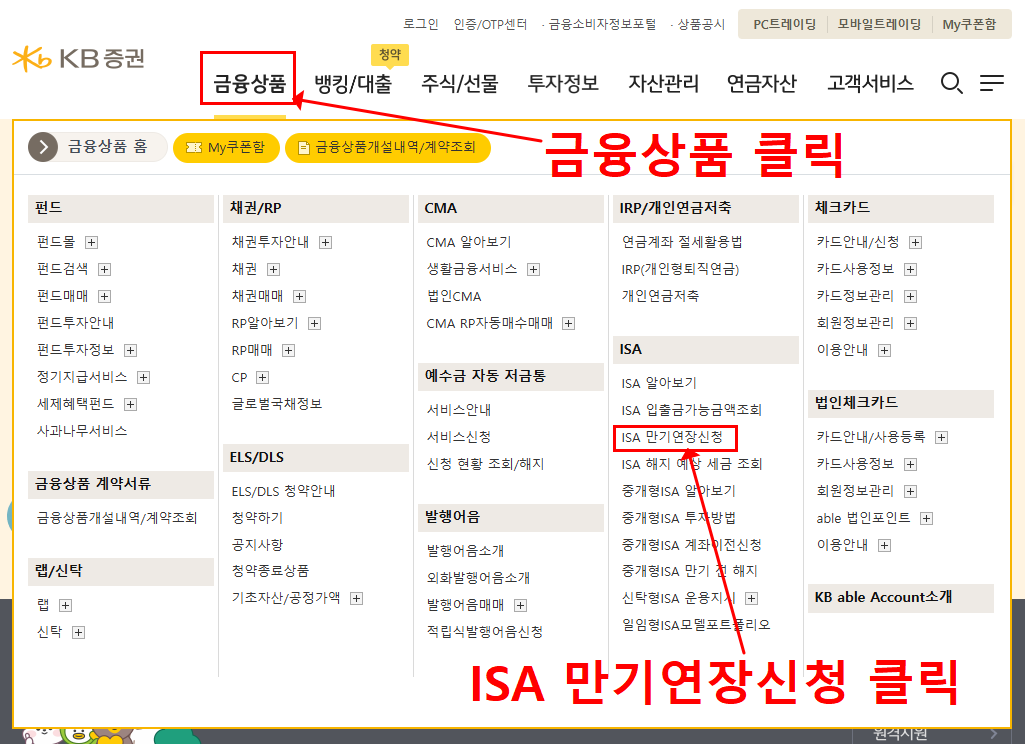Open 법인CMA link

(454, 296)
